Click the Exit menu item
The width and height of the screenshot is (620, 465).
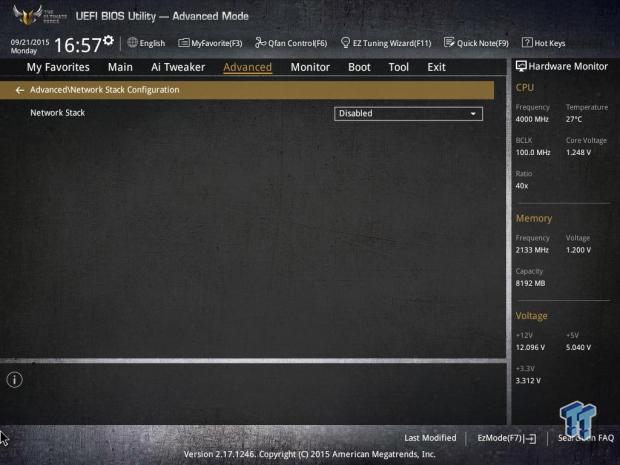point(436,67)
